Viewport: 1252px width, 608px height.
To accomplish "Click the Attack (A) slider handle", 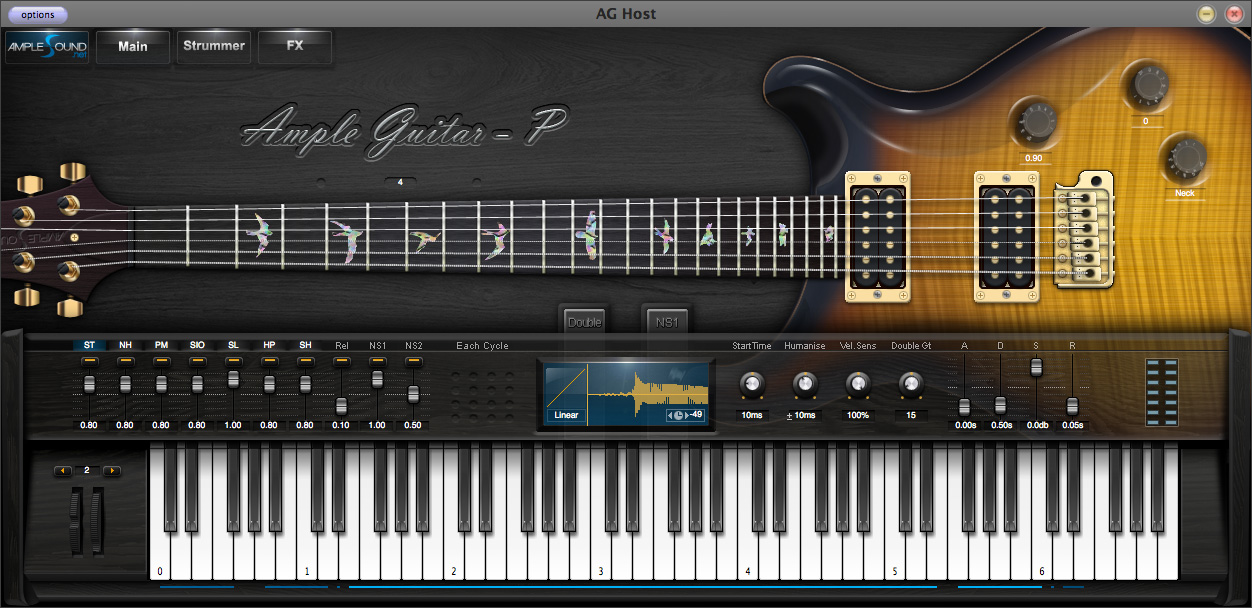I will (965, 407).
